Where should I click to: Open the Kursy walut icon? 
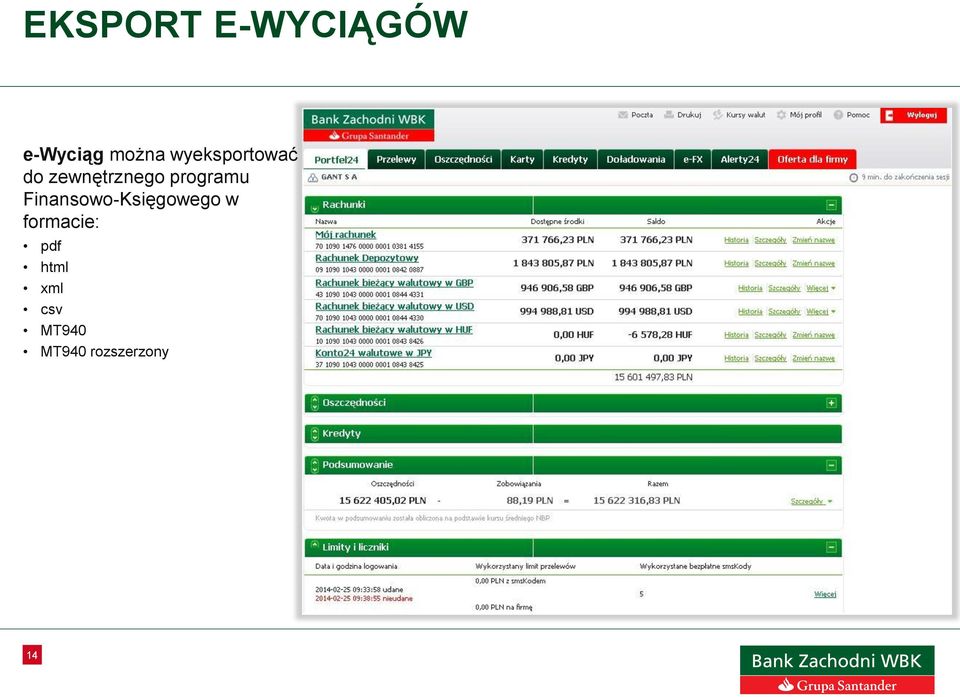718,115
